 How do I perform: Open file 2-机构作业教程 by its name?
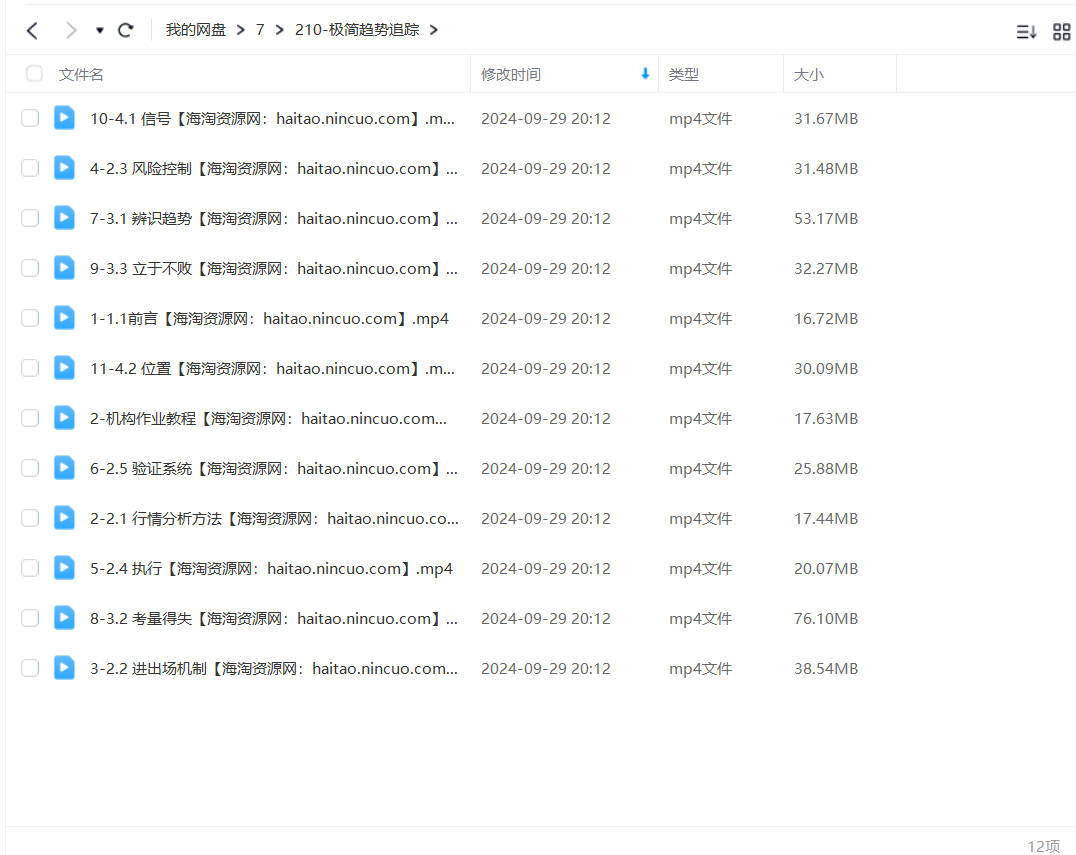tap(268, 418)
